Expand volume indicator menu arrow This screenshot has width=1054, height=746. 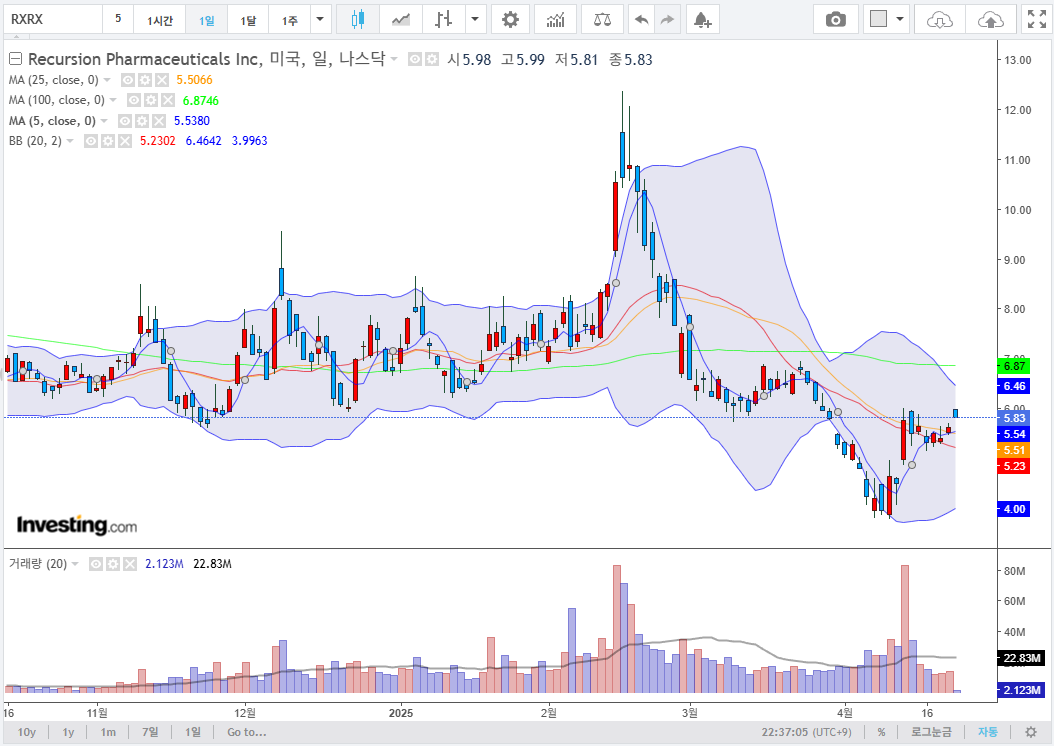75,564
